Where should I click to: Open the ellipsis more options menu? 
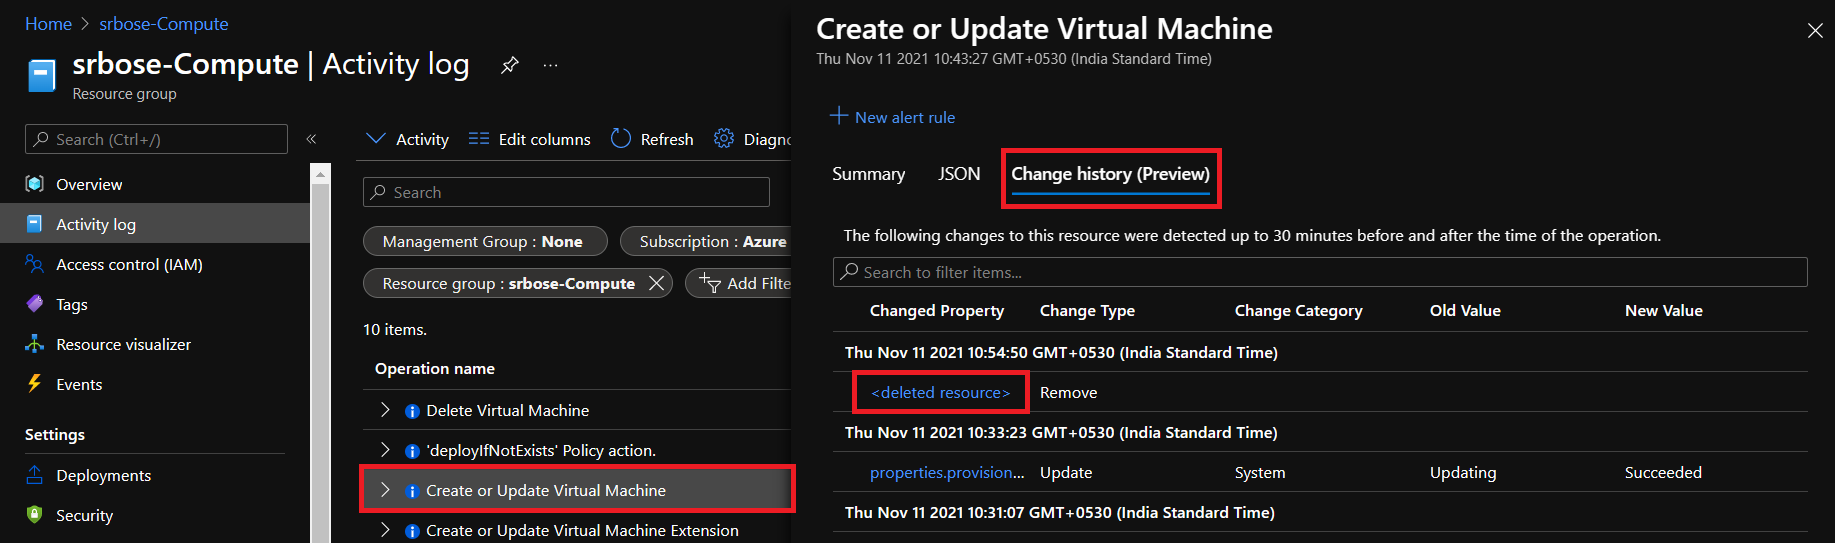click(x=550, y=66)
